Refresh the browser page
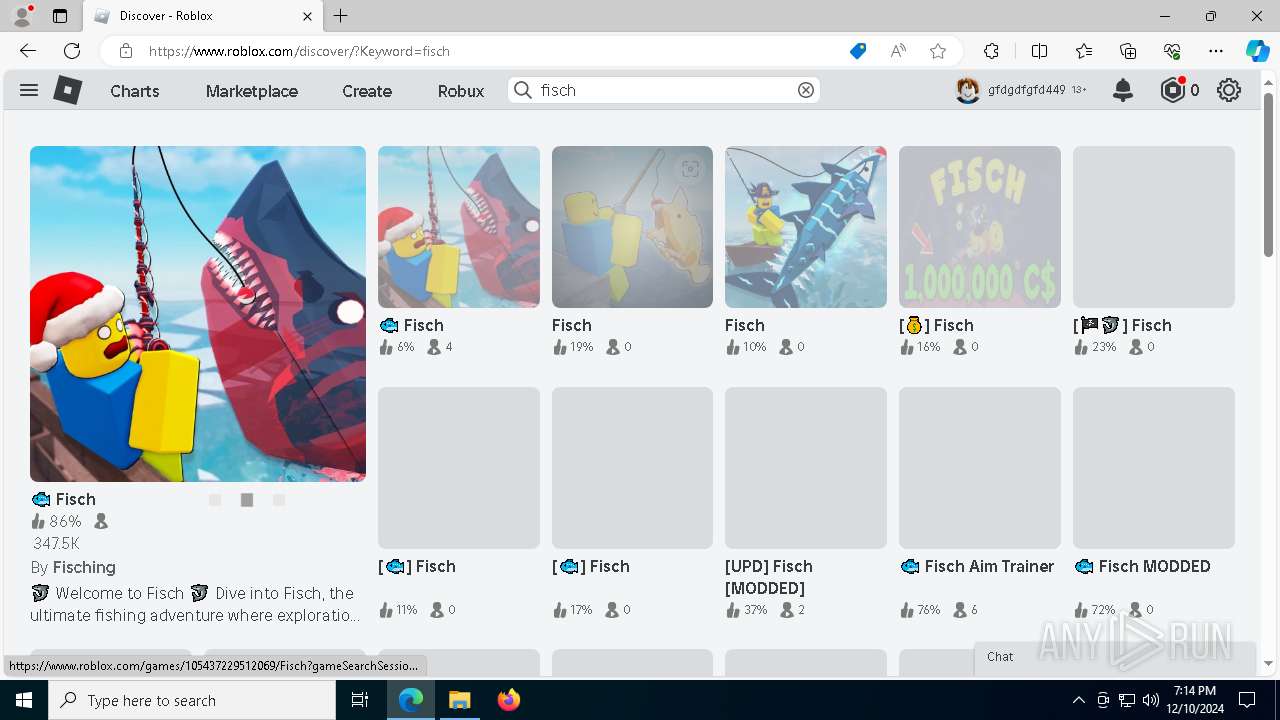Screen dimensions: 1280x720 (x=72, y=51)
